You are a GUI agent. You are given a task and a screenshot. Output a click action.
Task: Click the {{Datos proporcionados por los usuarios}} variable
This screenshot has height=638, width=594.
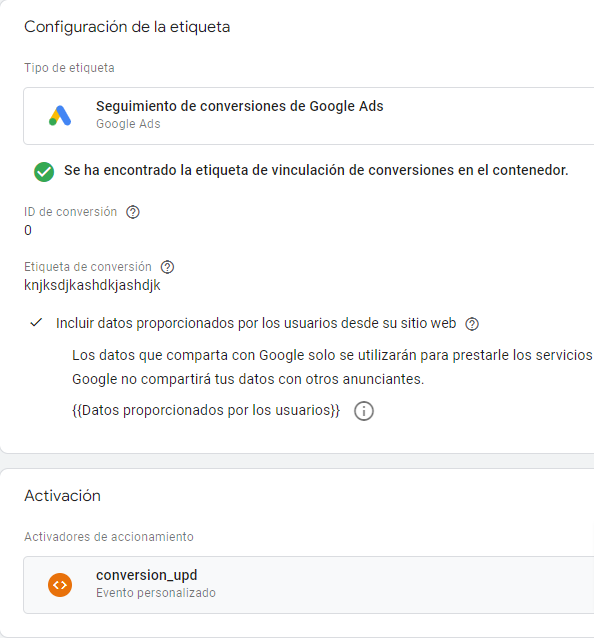point(206,410)
